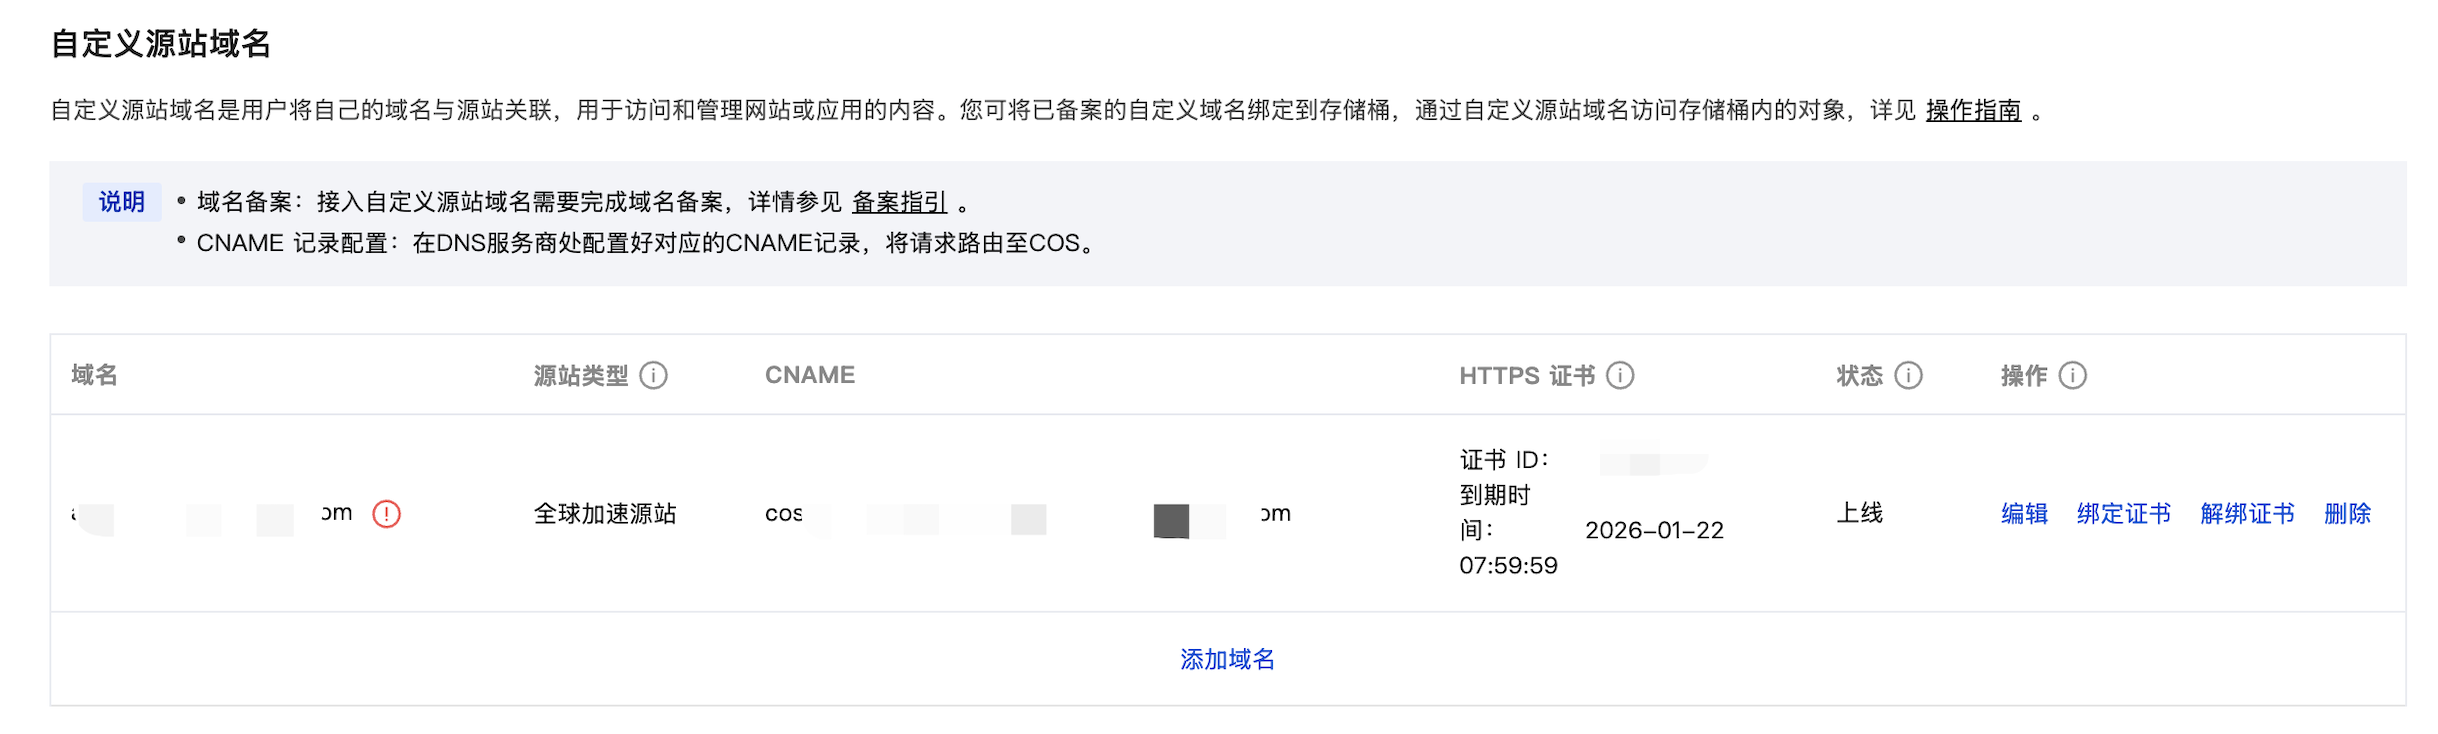Image resolution: width=2438 pixels, height=734 pixels.
Task: Click the 域名 column header
Action: coord(95,376)
